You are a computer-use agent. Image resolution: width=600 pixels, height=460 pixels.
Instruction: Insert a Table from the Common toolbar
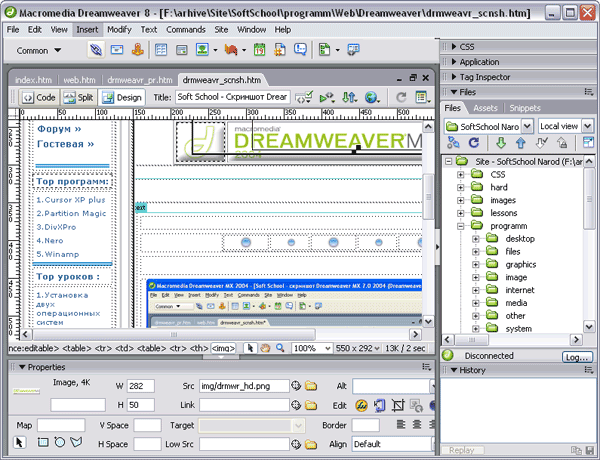[161, 50]
